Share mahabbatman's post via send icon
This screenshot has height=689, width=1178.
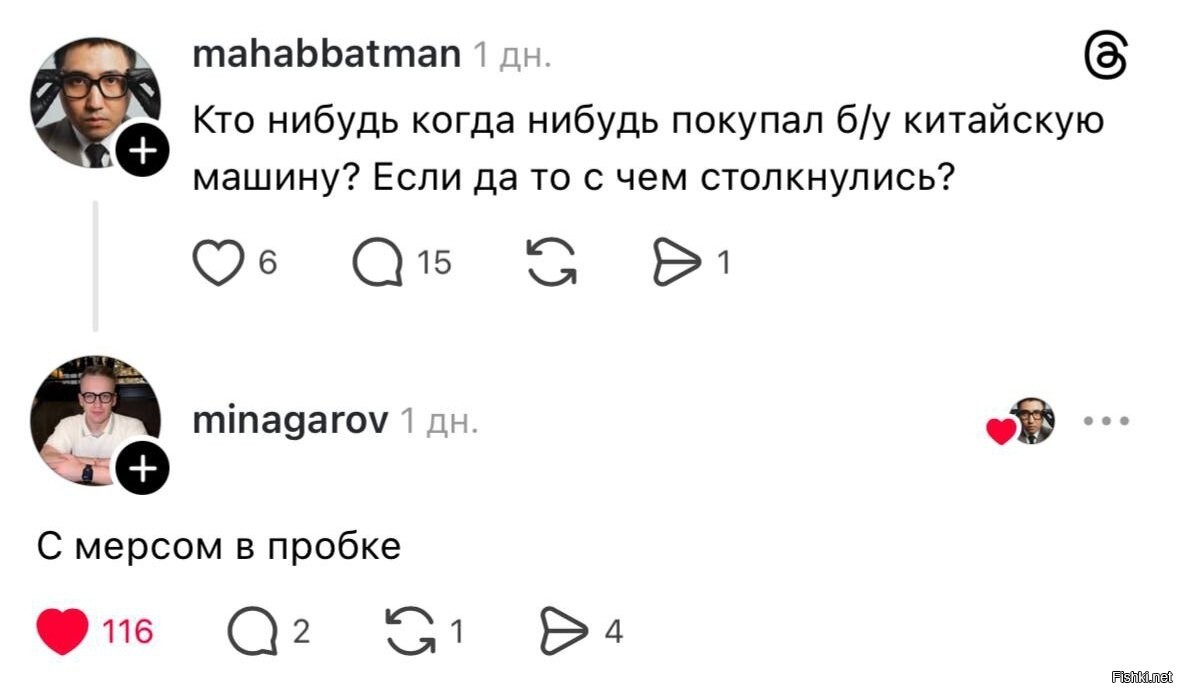tap(677, 263)
